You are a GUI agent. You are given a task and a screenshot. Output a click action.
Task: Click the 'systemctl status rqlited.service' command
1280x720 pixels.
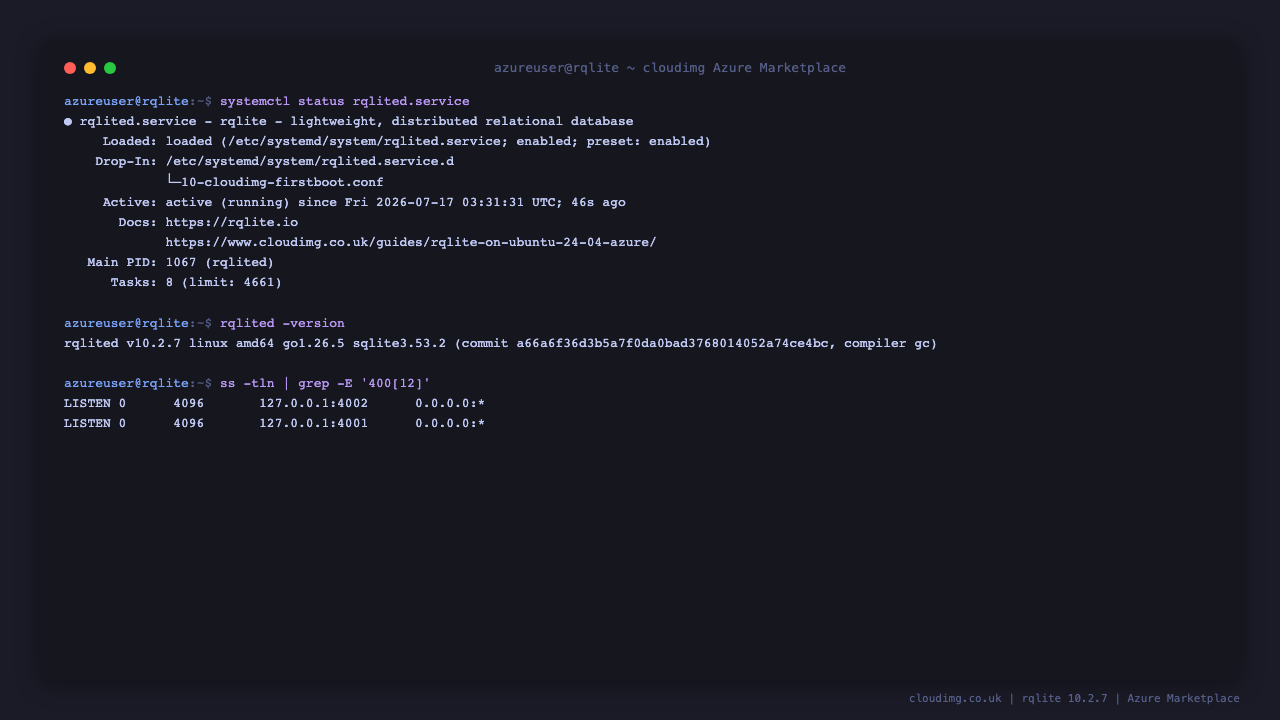click(x=344, y=101)
